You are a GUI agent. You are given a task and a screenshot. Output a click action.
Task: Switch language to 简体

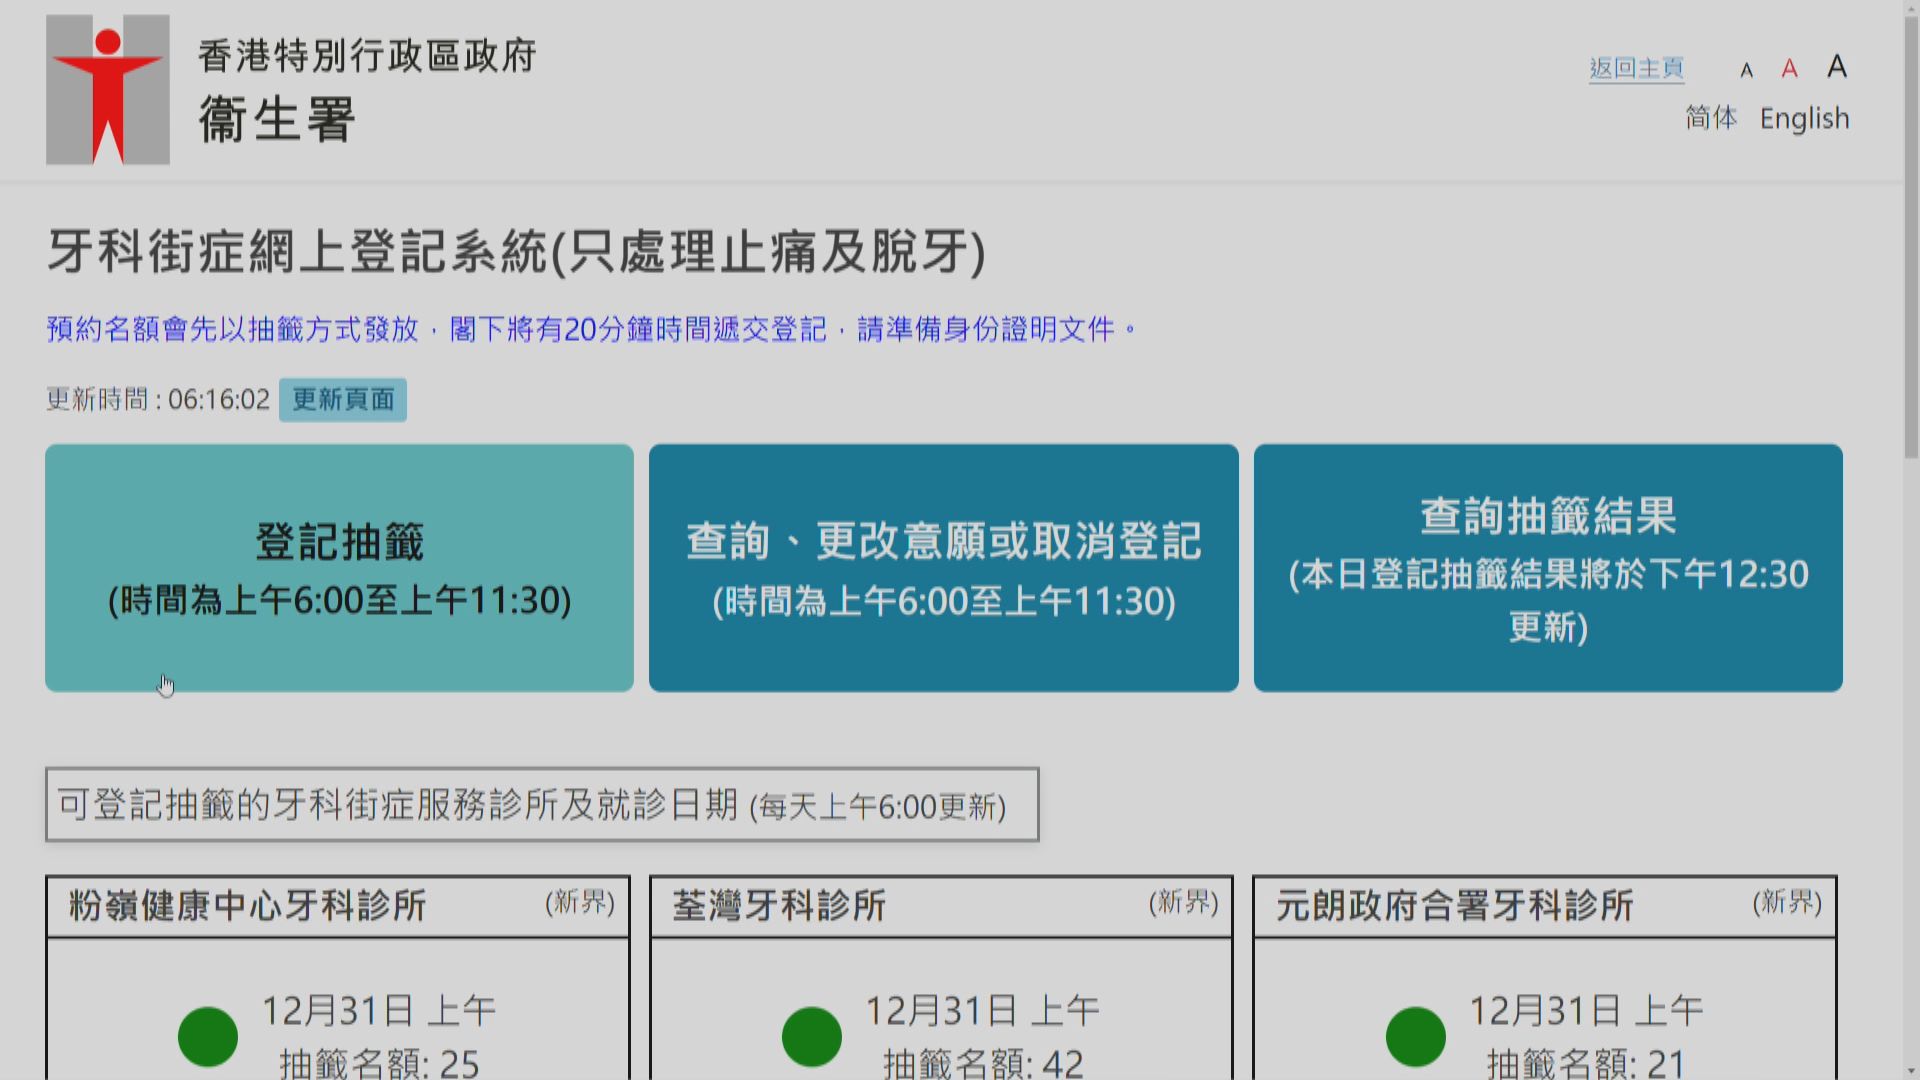[x=1711, y=118]
